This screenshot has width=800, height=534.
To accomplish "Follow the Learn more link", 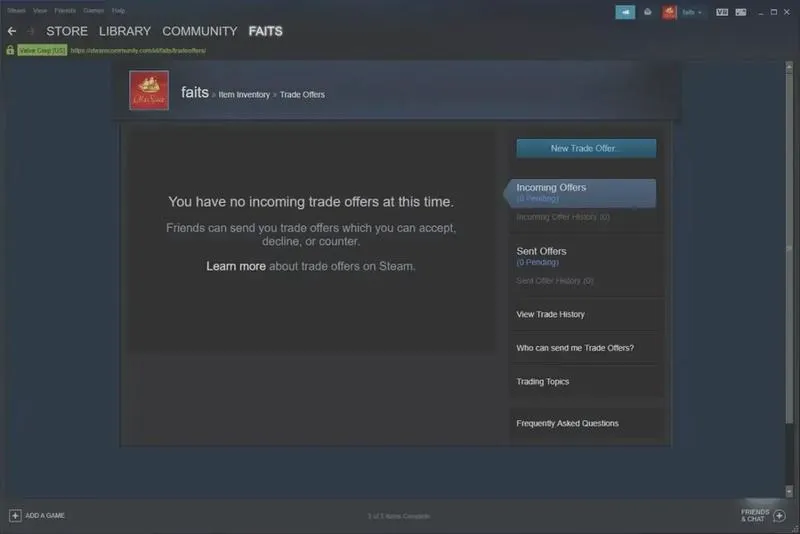I will pyautogui.click(x=236, y=266).
